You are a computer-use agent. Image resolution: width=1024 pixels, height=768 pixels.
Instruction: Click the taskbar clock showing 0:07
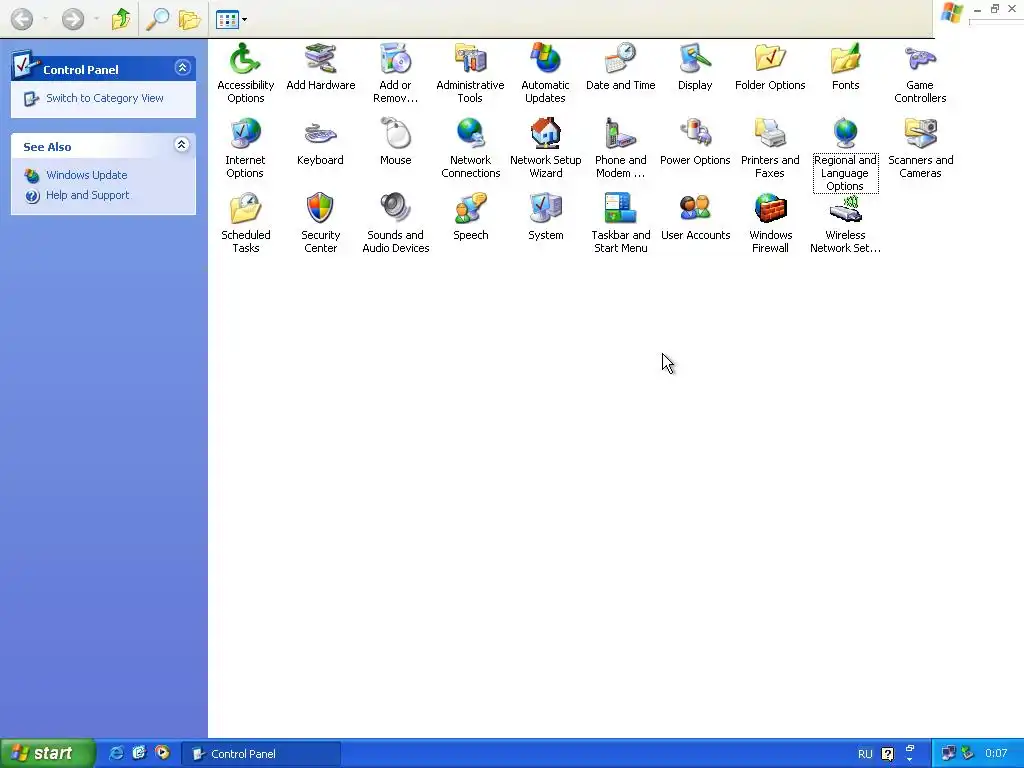pos(996,754)
